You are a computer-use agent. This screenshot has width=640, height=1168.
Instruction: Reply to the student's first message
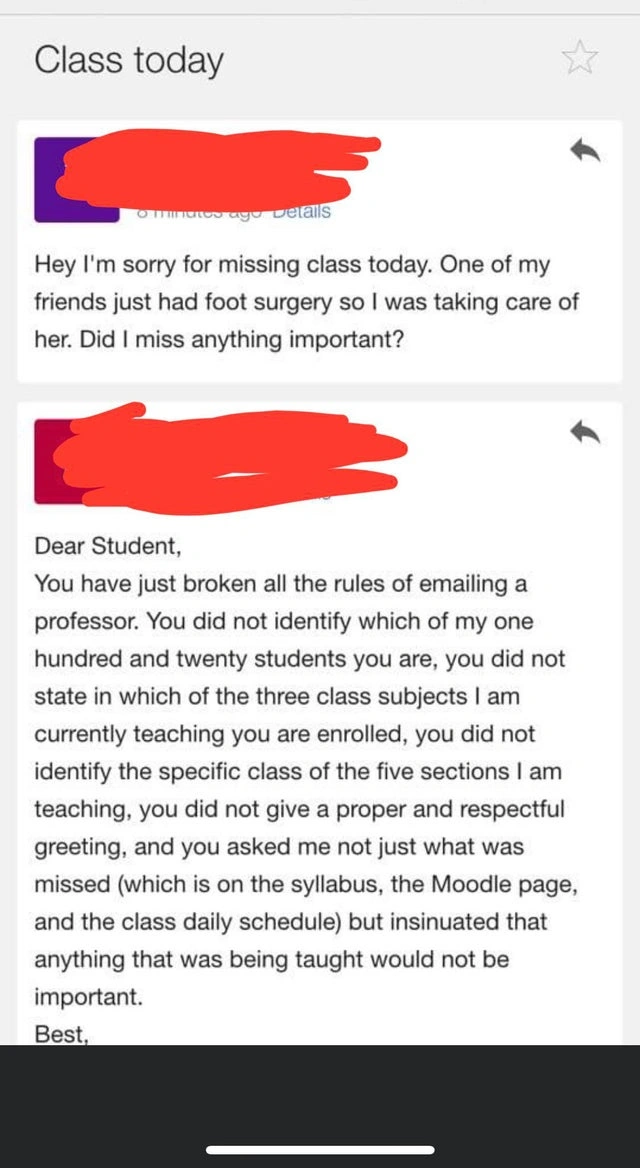tap(584, 150)
